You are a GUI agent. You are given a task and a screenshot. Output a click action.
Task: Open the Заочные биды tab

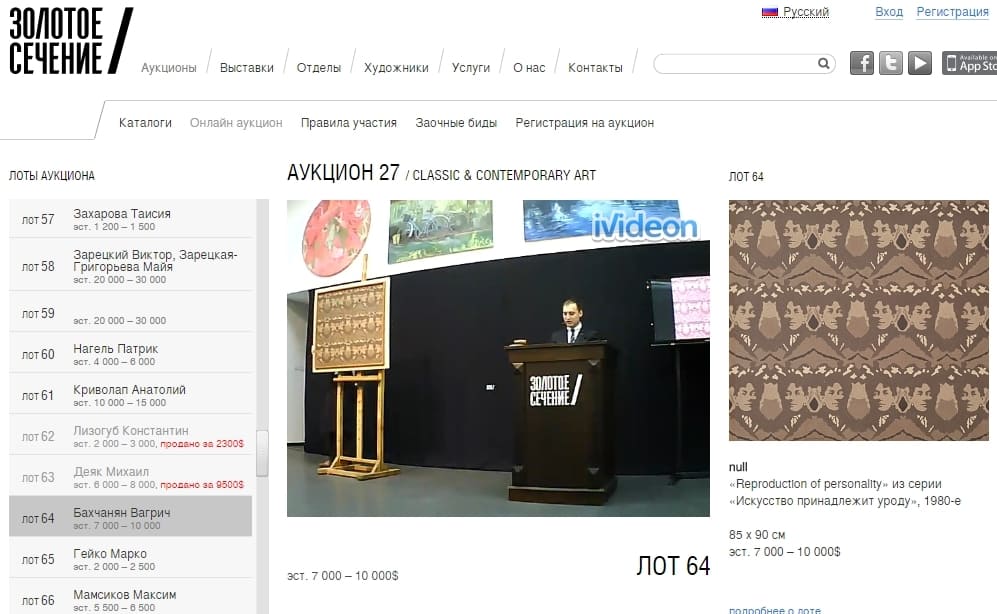pos(456,123)
